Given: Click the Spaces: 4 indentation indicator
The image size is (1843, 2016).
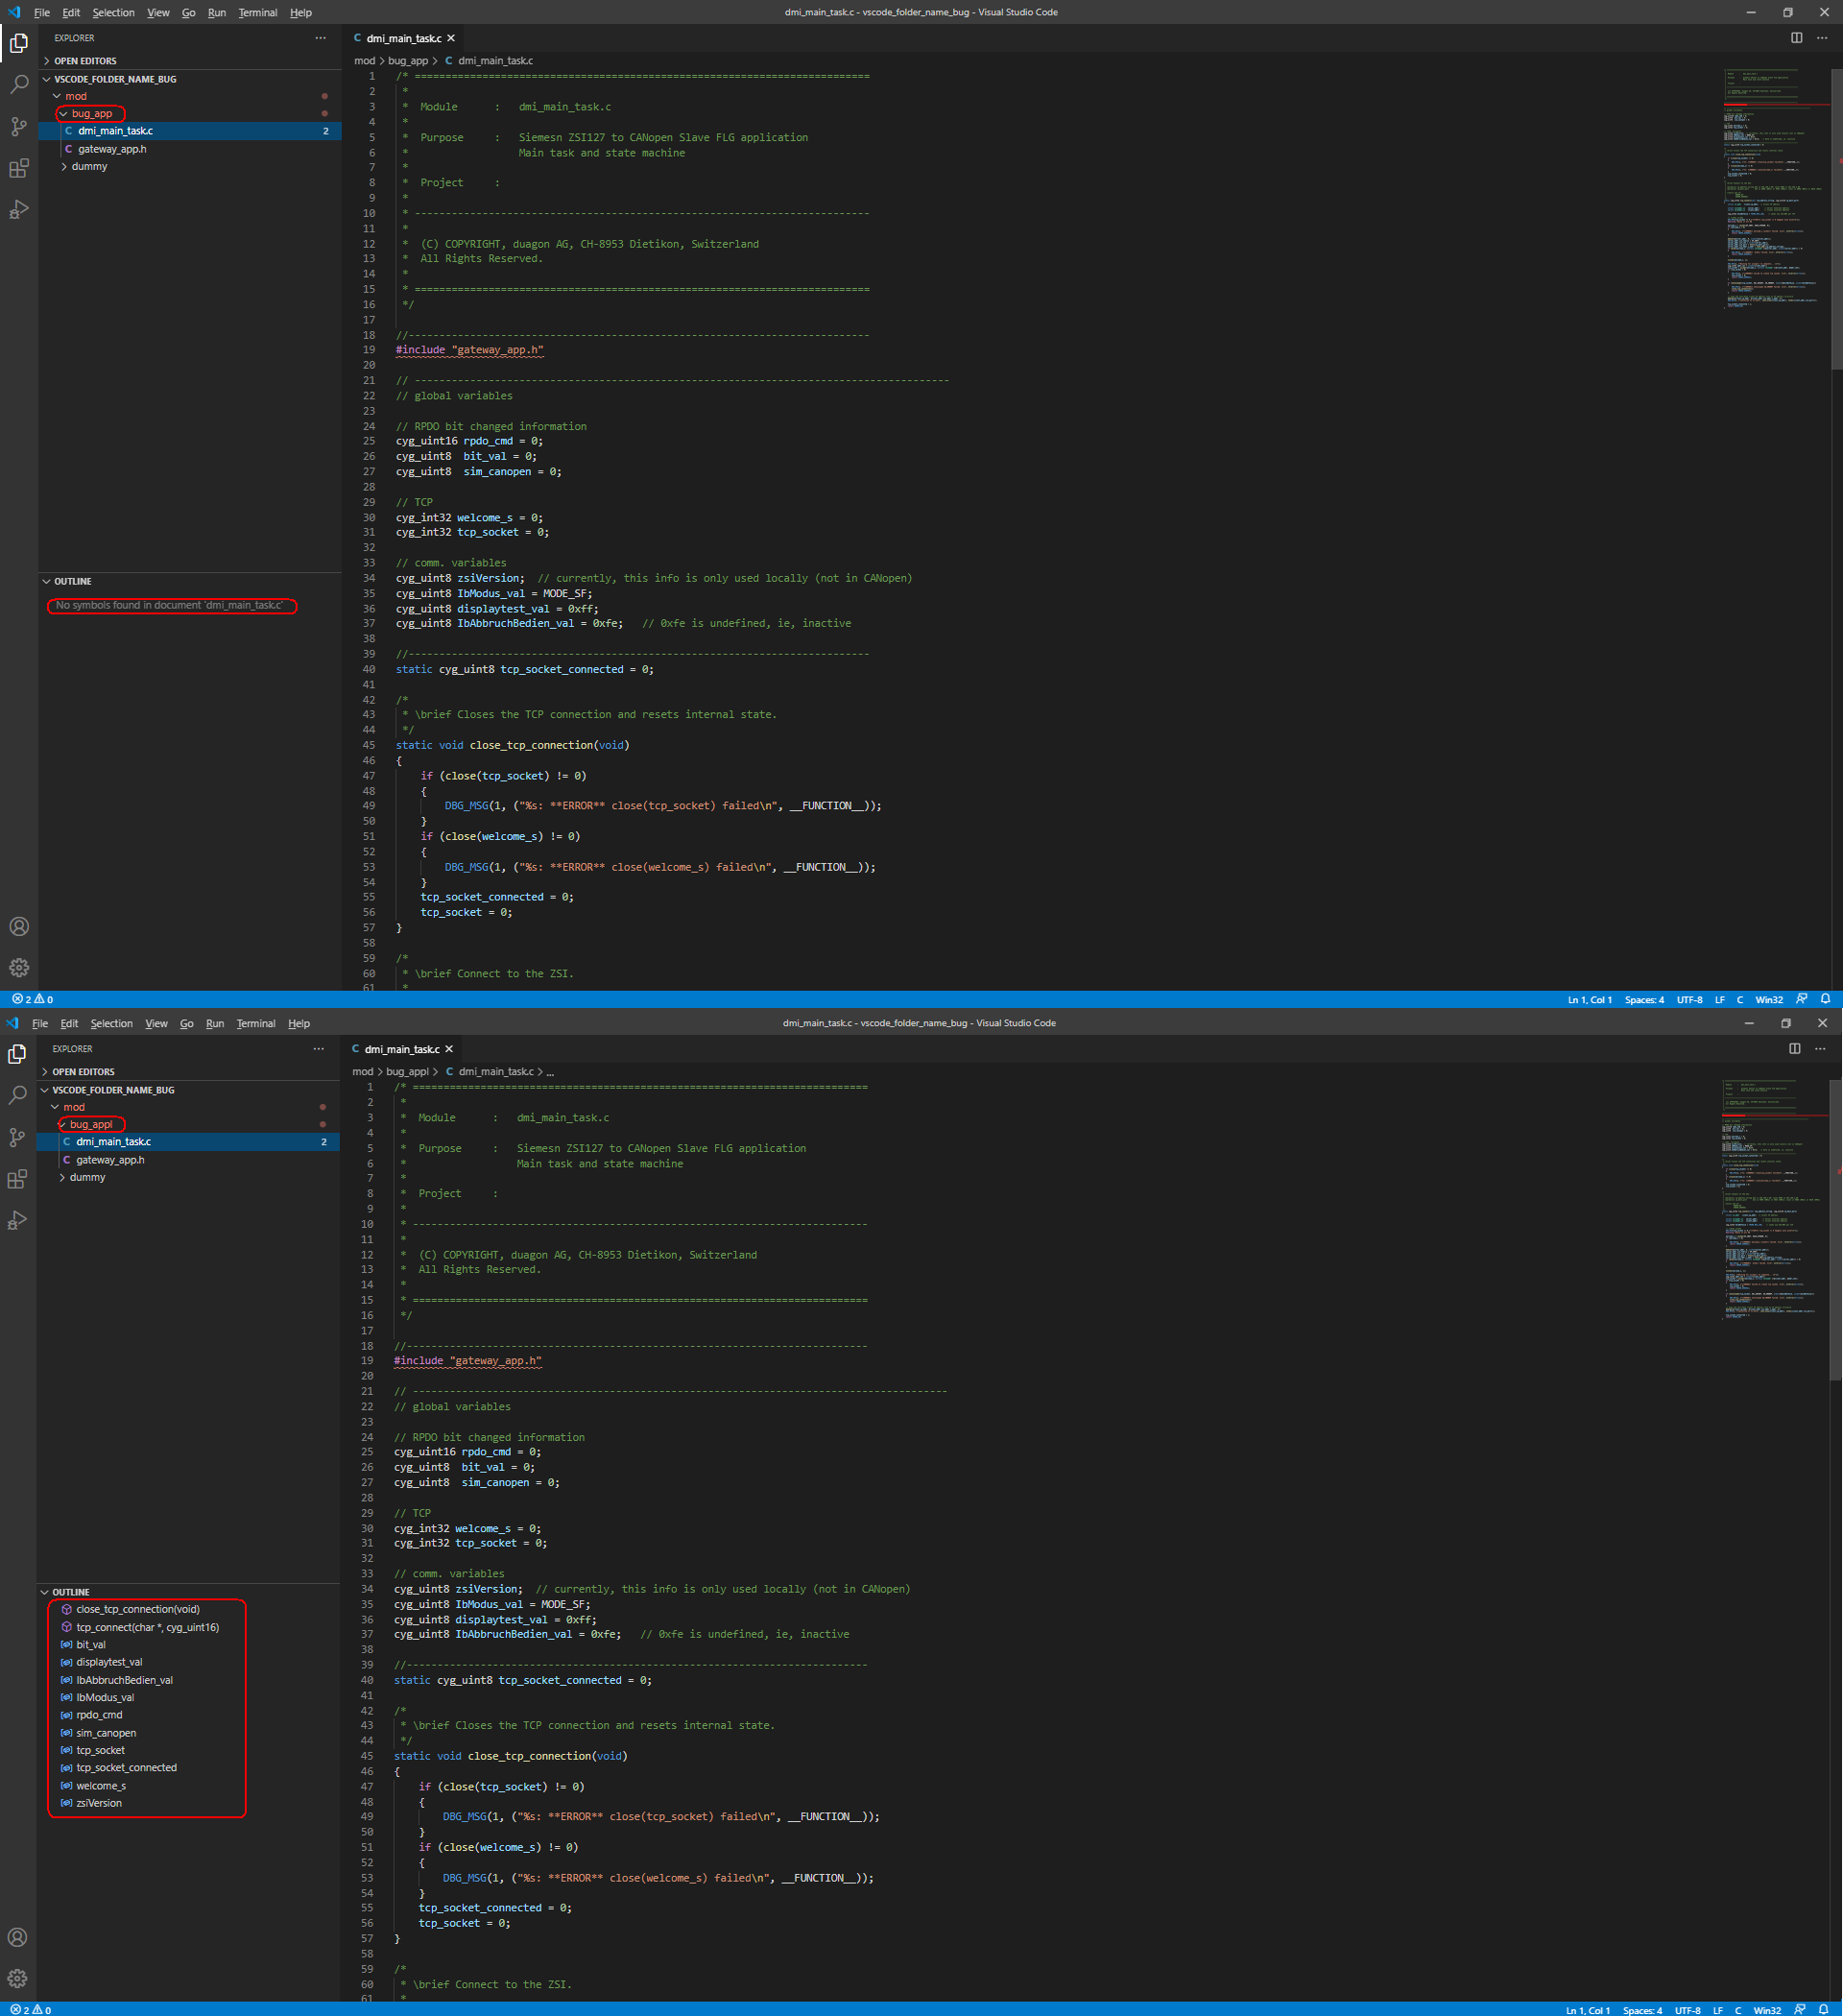Looking at the screenshot, I should 1644,999.
